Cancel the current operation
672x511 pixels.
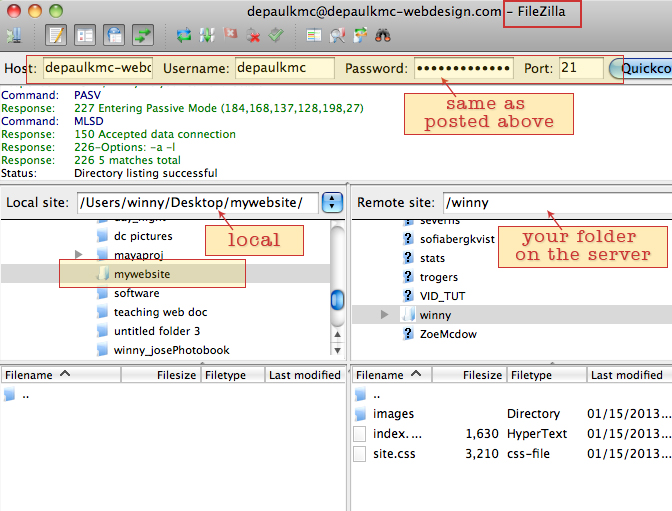231,34
